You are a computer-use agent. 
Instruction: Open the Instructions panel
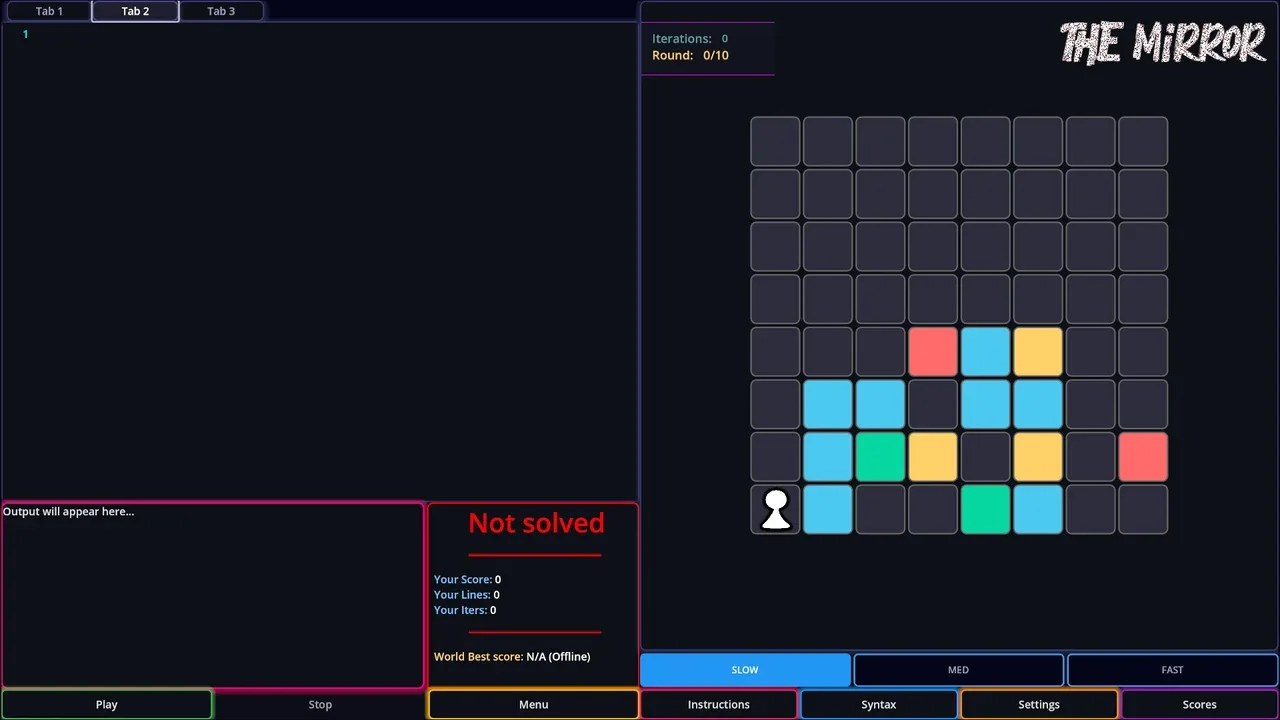coord(718,704)
